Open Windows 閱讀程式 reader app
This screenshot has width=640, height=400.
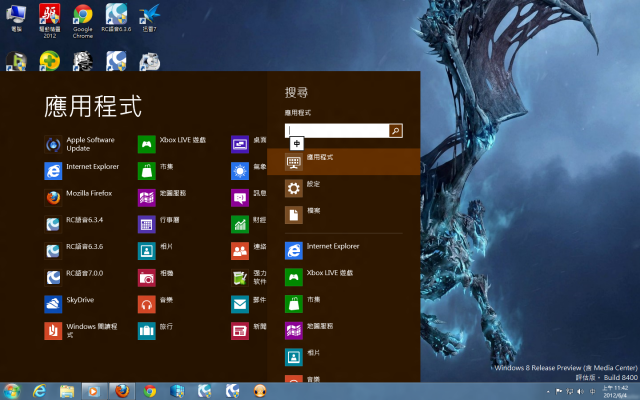click(x=81, y=331)
